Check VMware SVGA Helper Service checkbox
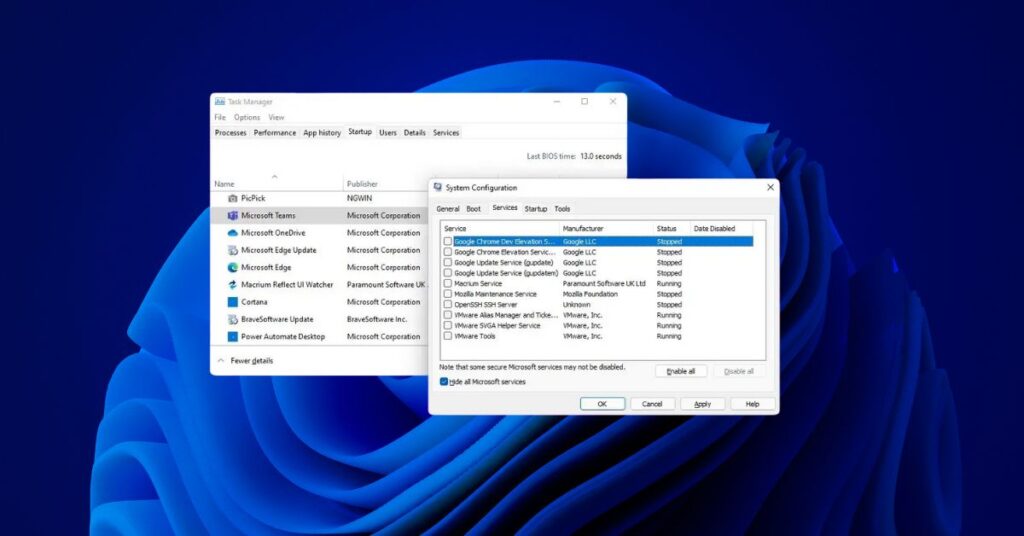 point(447,325)
